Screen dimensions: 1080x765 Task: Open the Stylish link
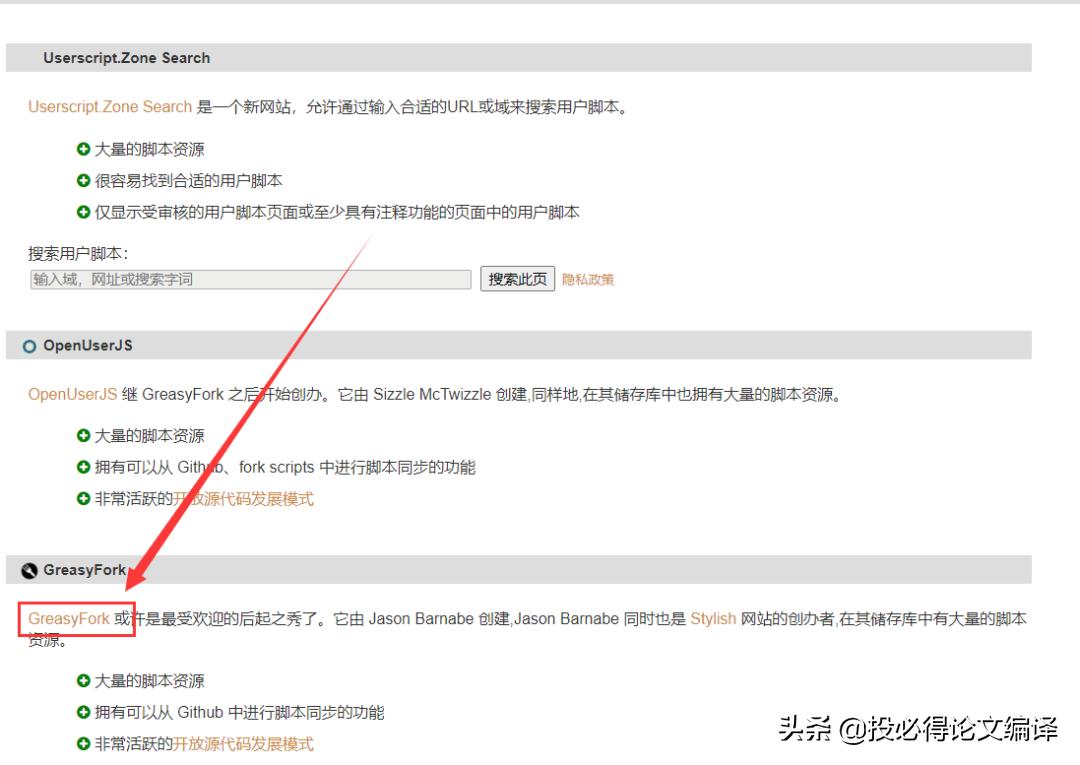coord(713,618)
